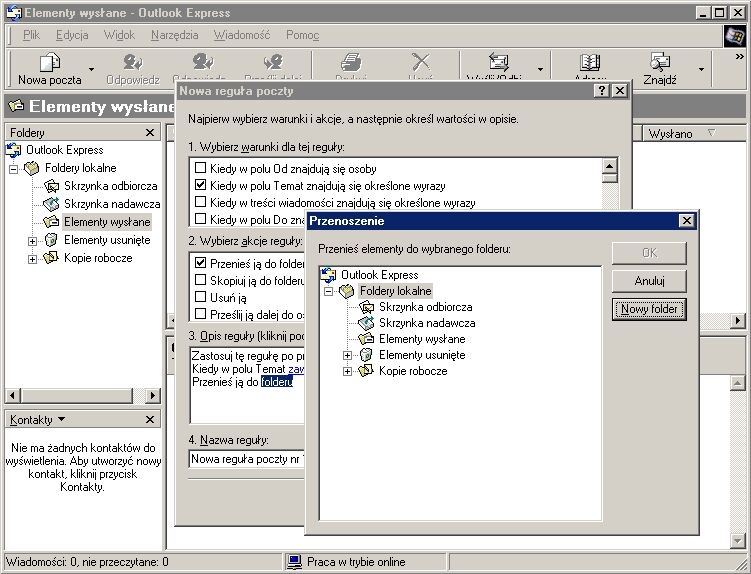Click the Windows logo throbber icon
The height and width of the screenshot is (574, 751).
click(735, 36)
